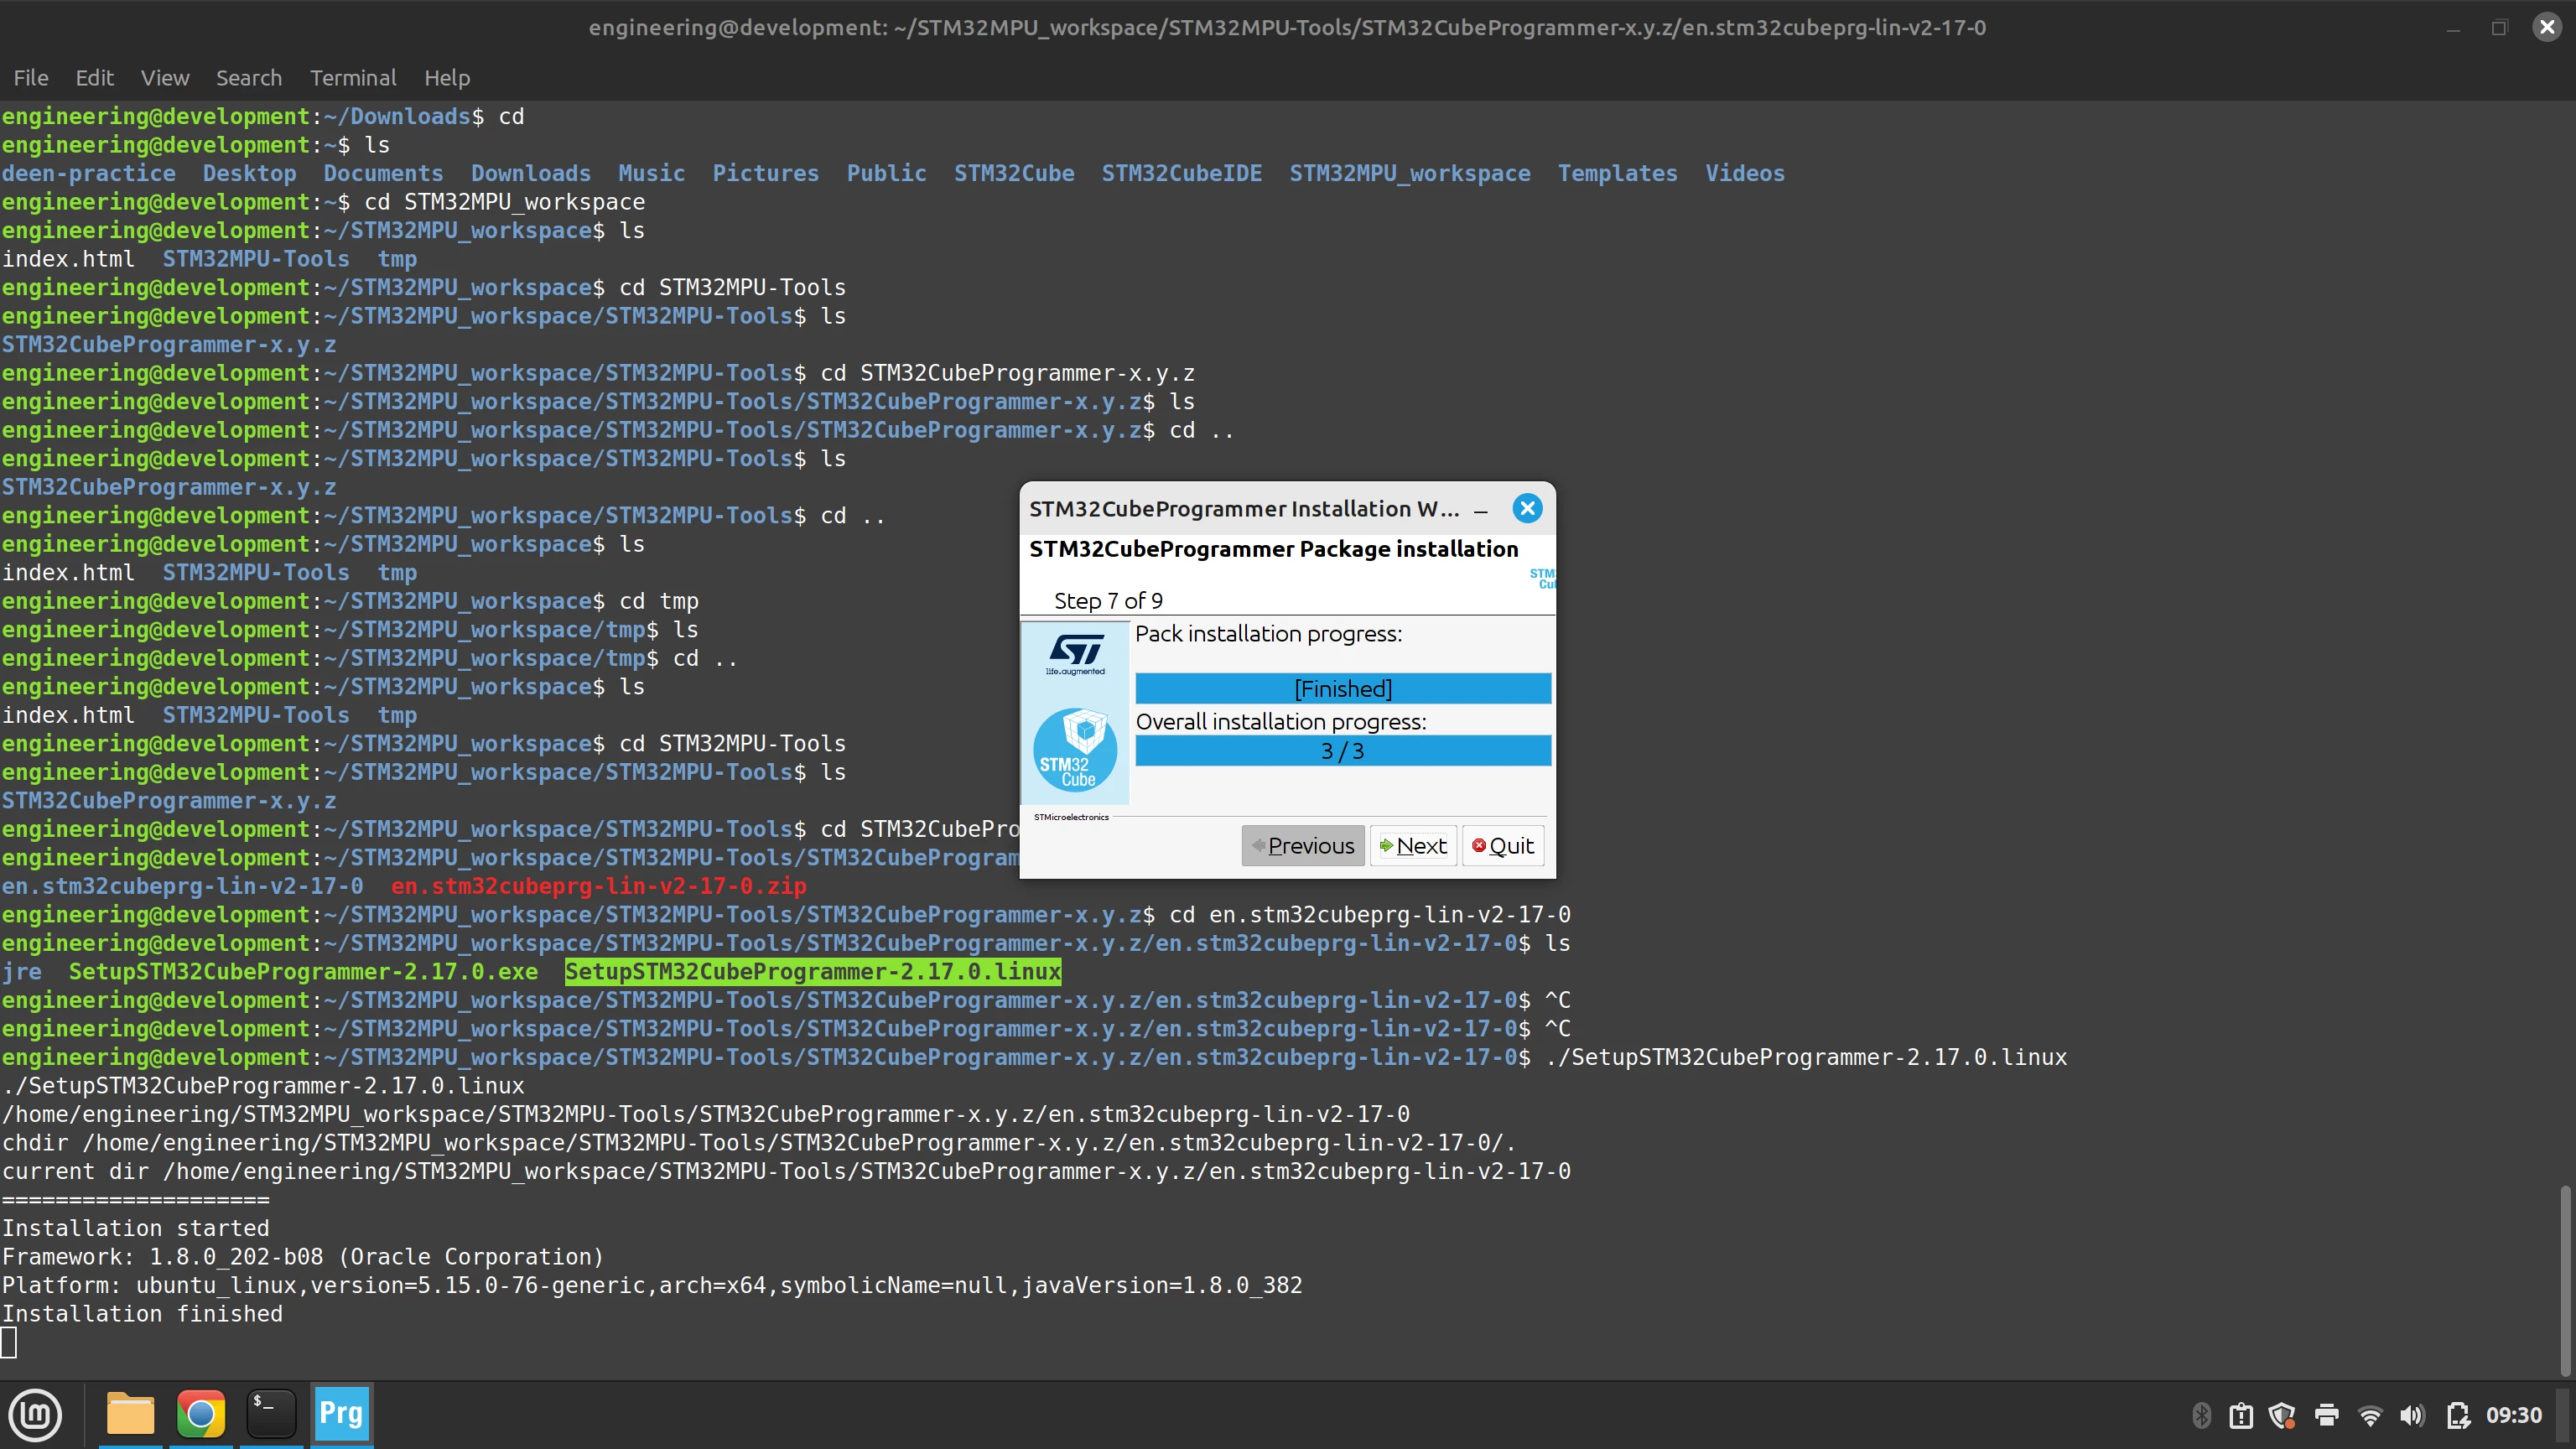Proceed with the Next button
The image size is (2576, 1449).
click(x=1413, y=846)
